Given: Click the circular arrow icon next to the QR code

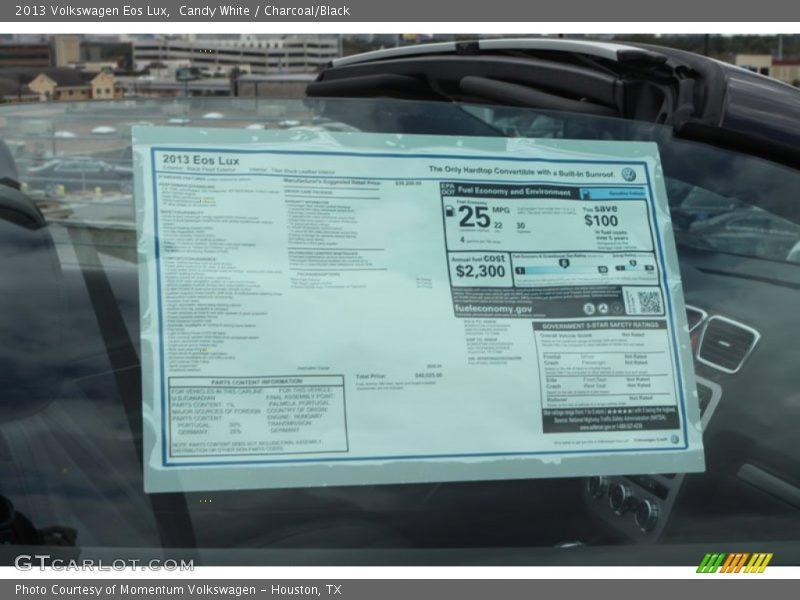Looking at the screenshot, I should tap(602, 308).
